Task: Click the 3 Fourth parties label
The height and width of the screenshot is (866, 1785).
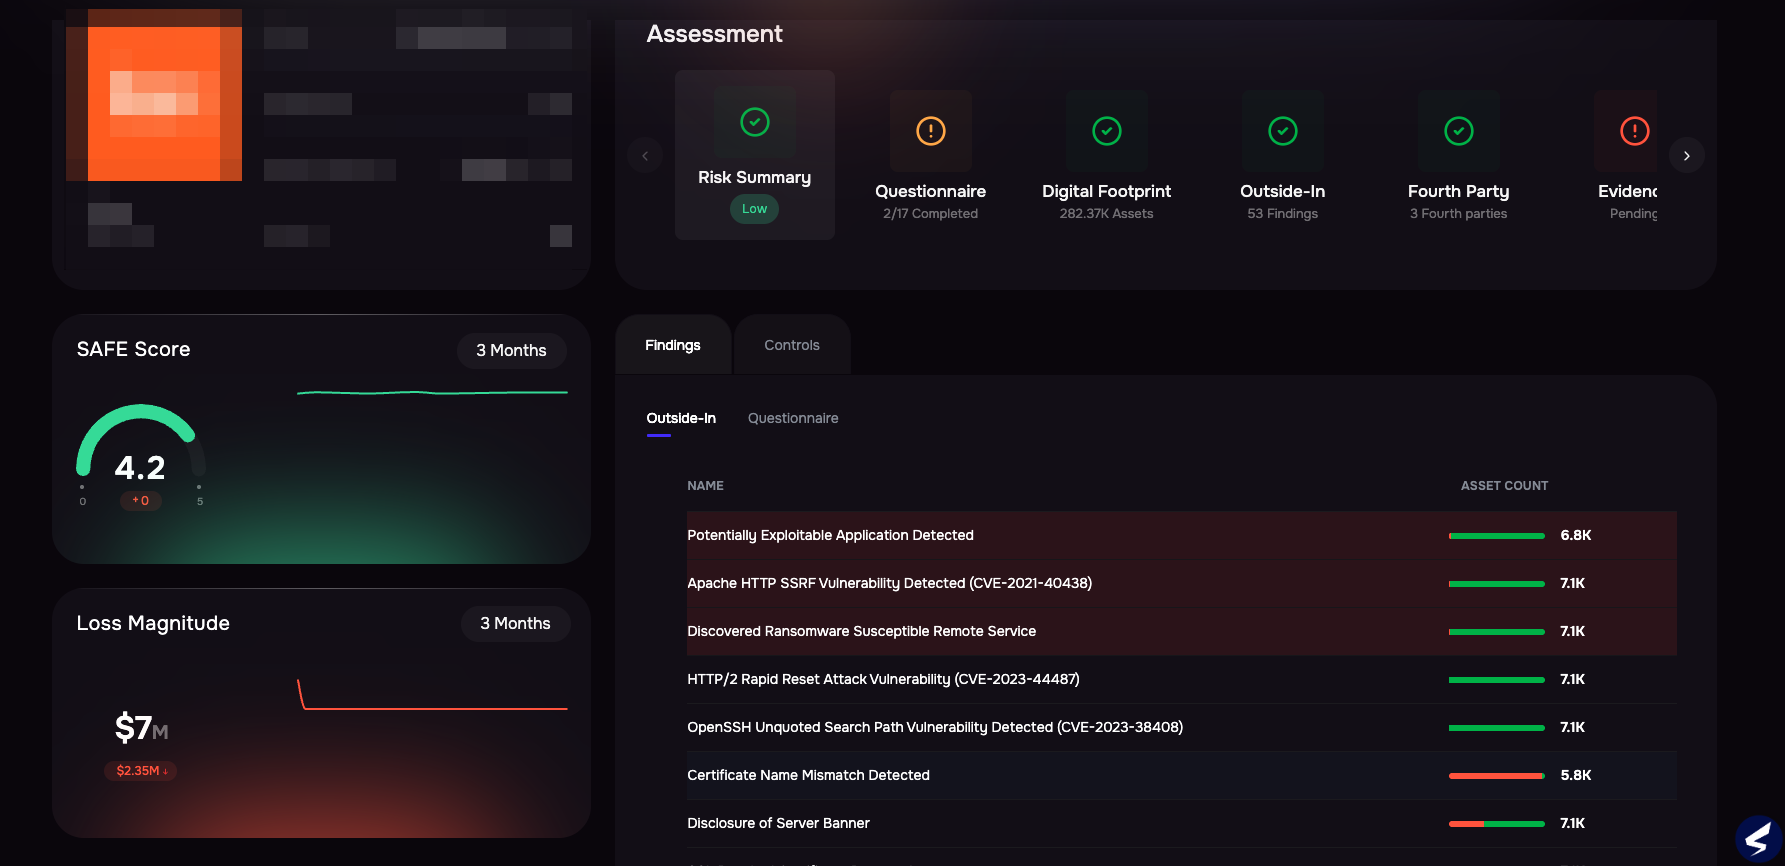Action: click(x=1459, y=214)
